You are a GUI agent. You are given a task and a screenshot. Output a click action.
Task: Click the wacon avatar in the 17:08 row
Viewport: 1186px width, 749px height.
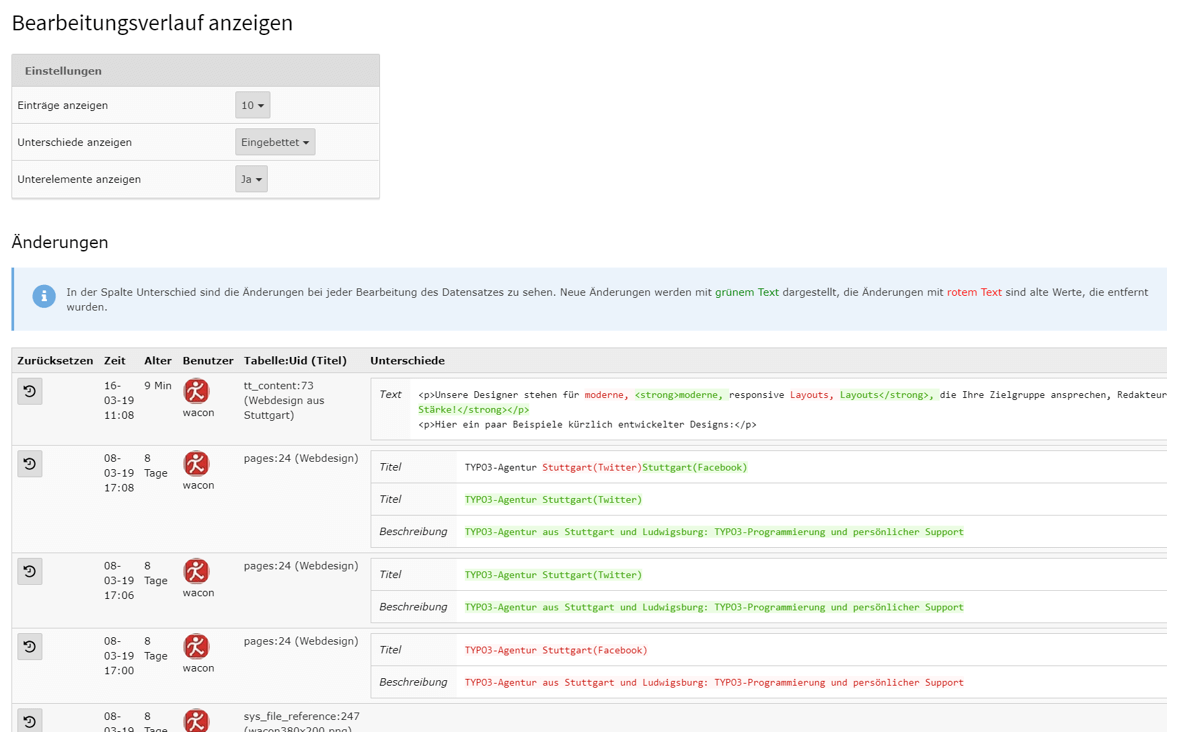[196, 464]
